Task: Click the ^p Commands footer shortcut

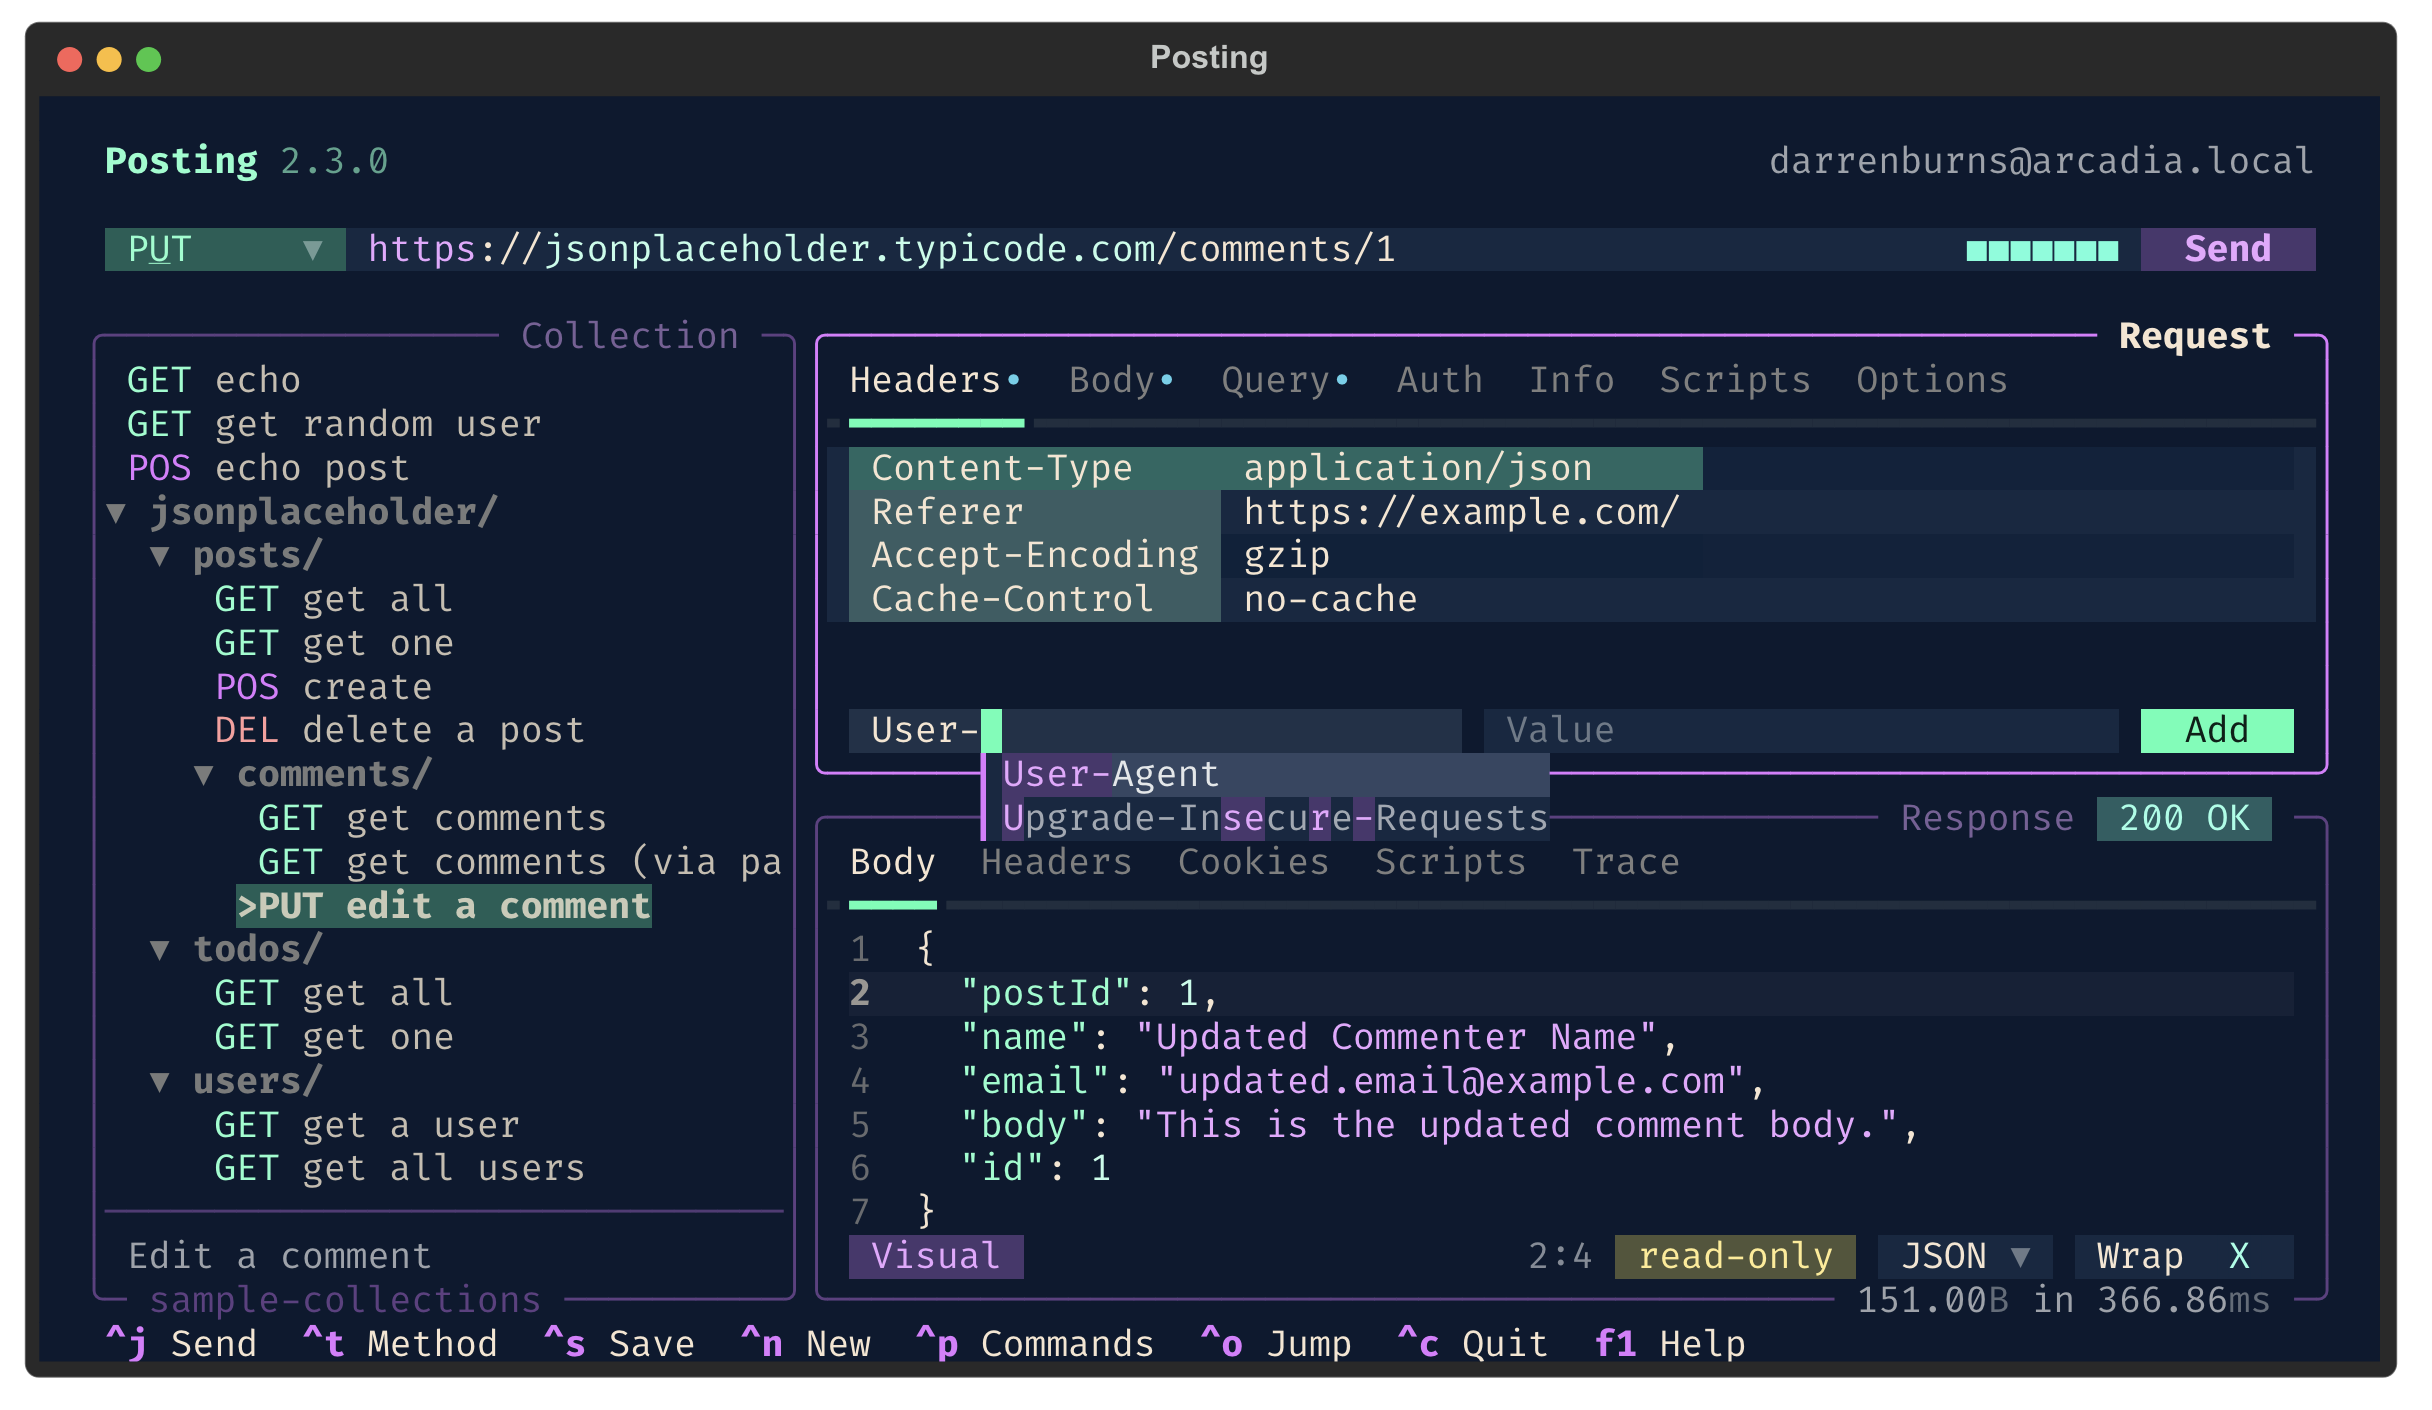Action: [1035, 1343]
